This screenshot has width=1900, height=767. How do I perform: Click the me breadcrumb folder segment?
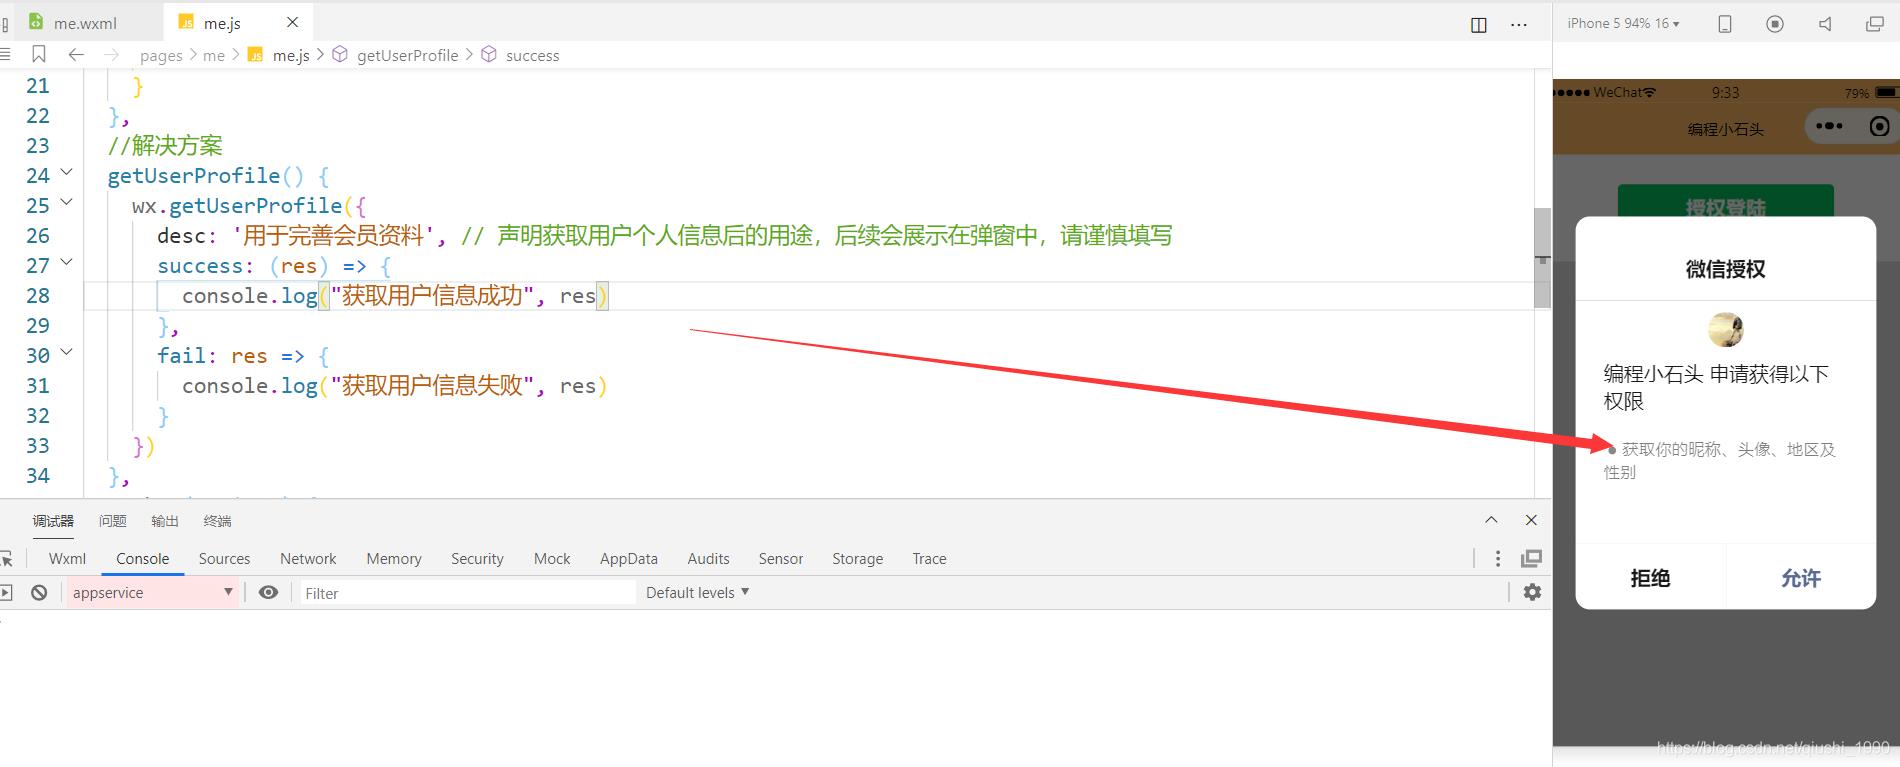tap(214, 56)
